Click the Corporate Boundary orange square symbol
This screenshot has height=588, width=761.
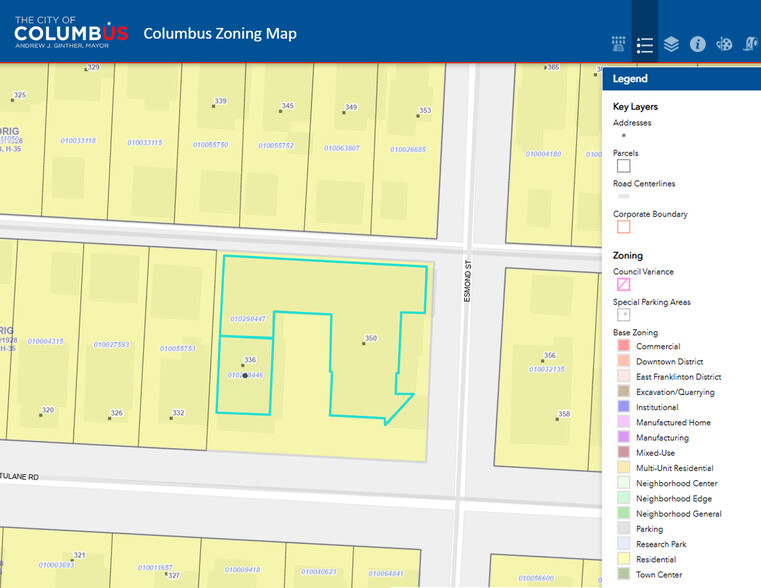click(624, 227)
